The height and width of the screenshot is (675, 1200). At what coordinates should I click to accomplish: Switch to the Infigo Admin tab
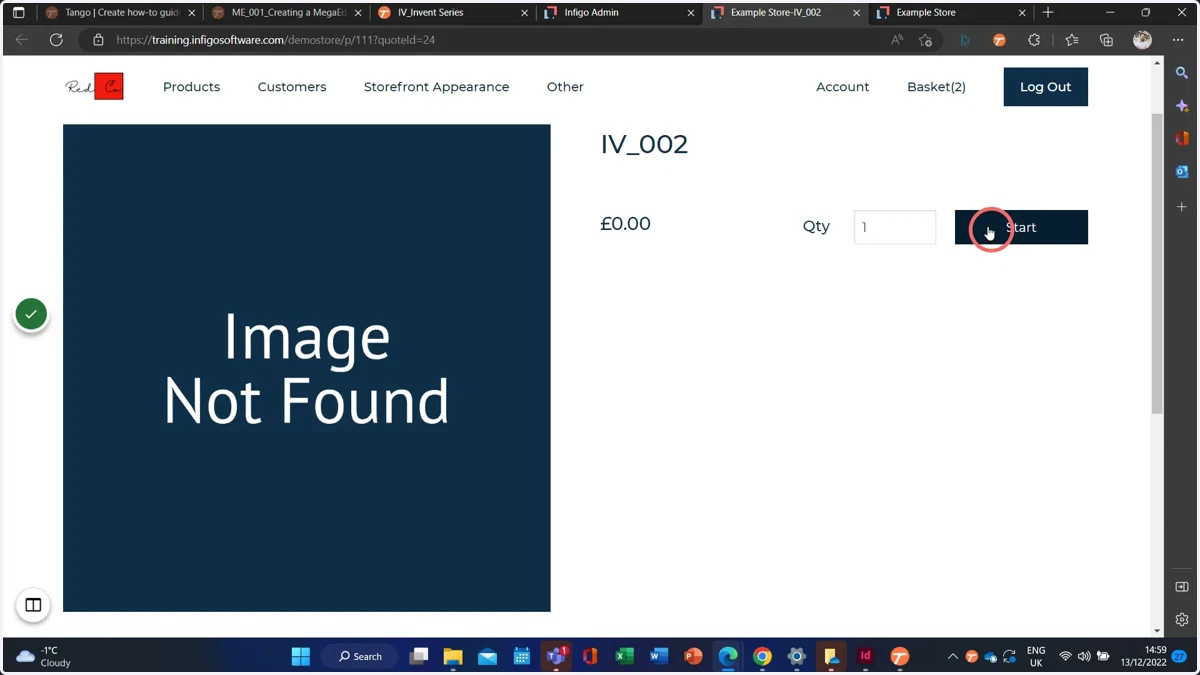tap(619, 13)
